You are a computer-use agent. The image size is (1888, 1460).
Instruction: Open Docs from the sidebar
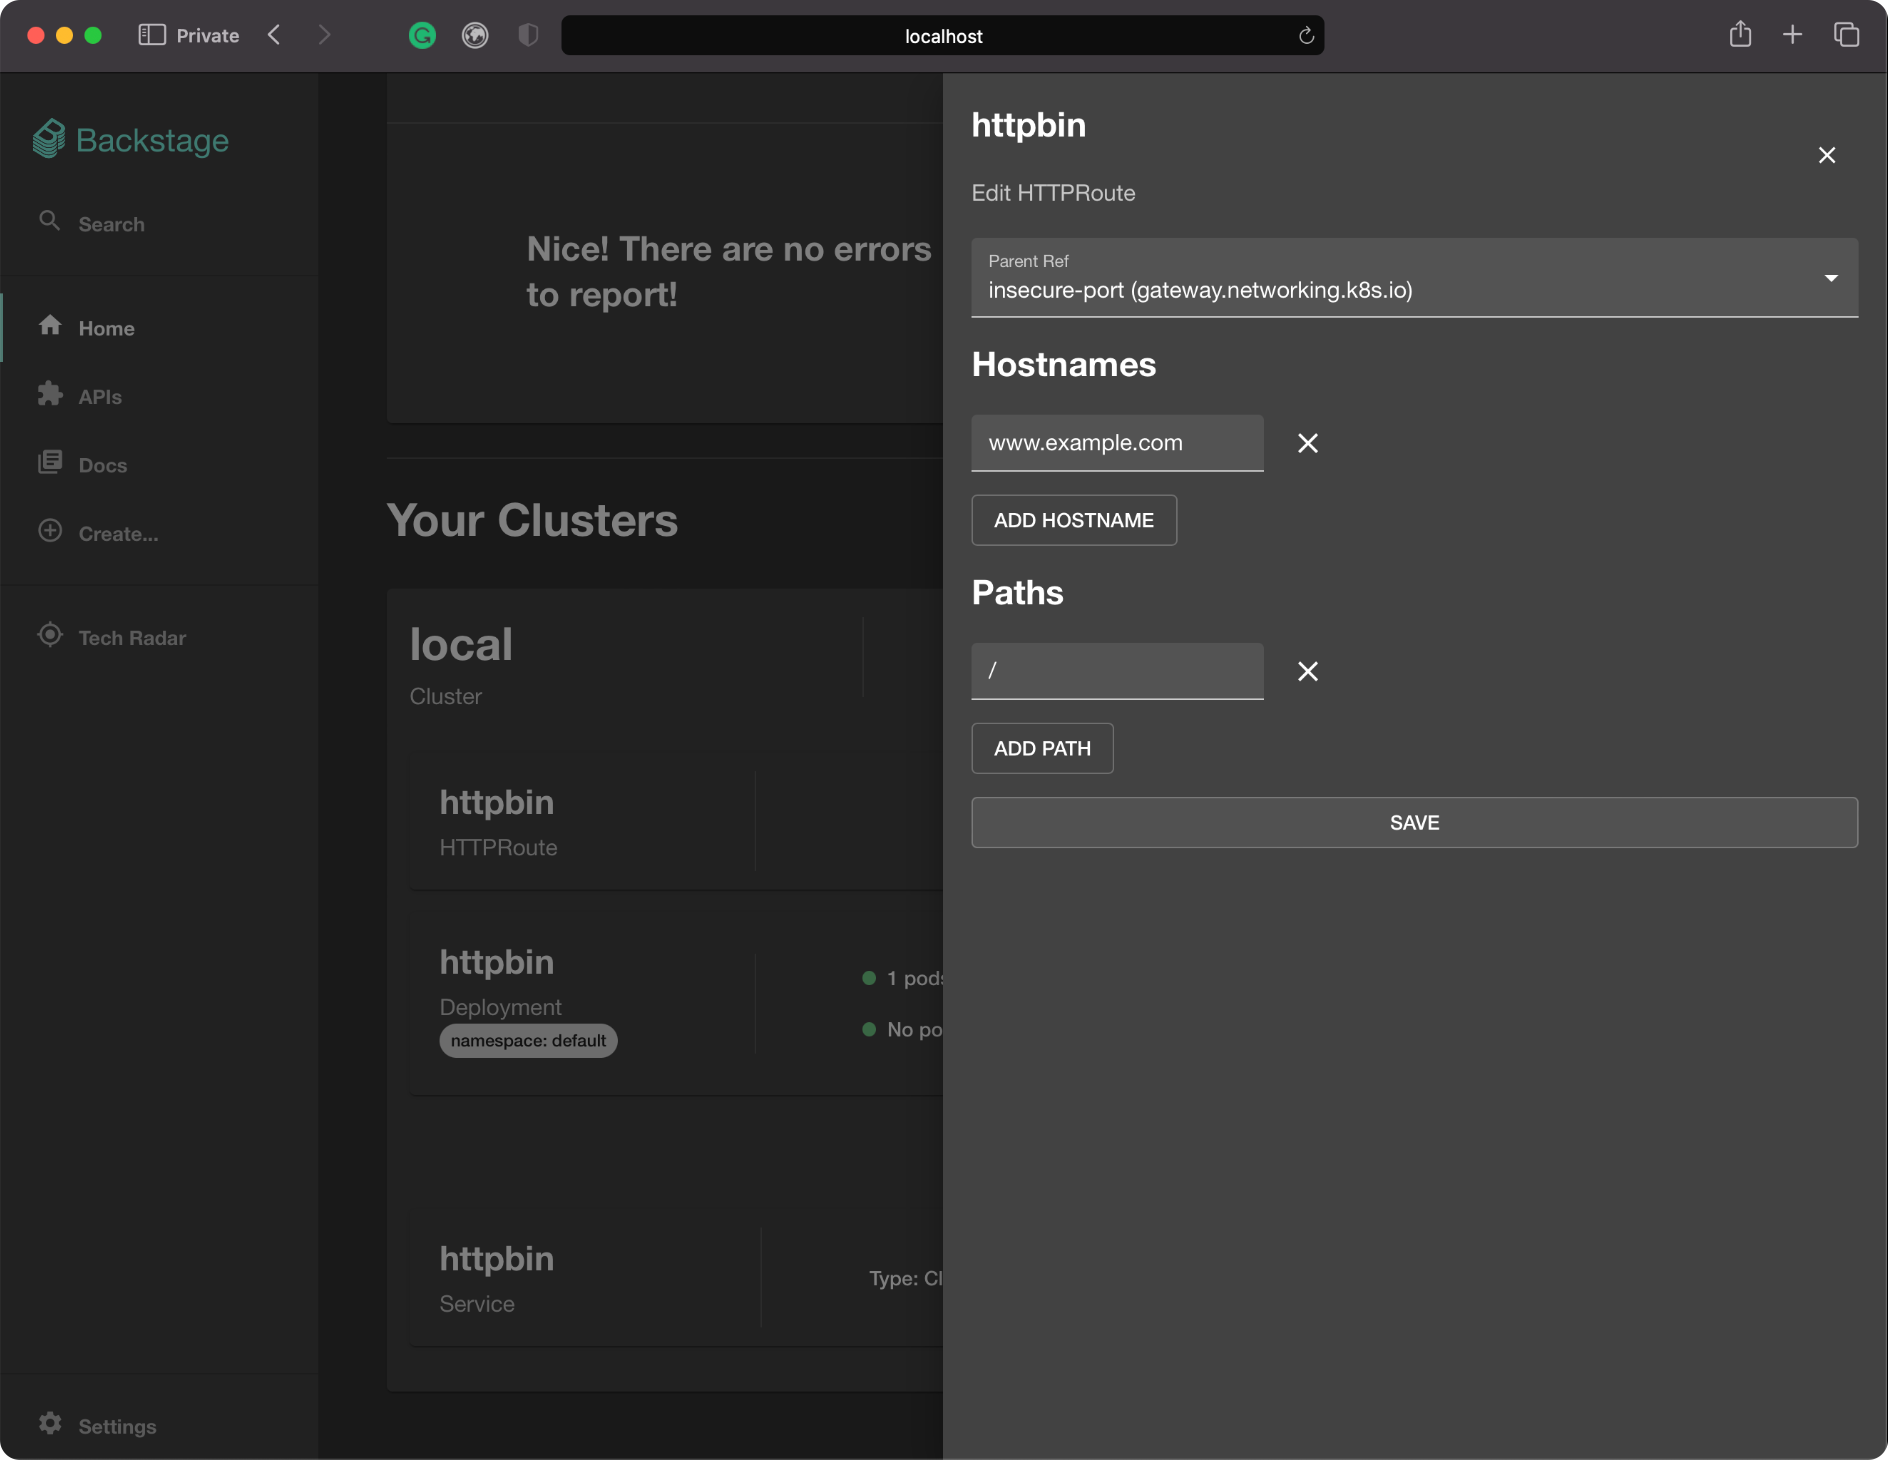pyautogui.click(x=102, y=465)
